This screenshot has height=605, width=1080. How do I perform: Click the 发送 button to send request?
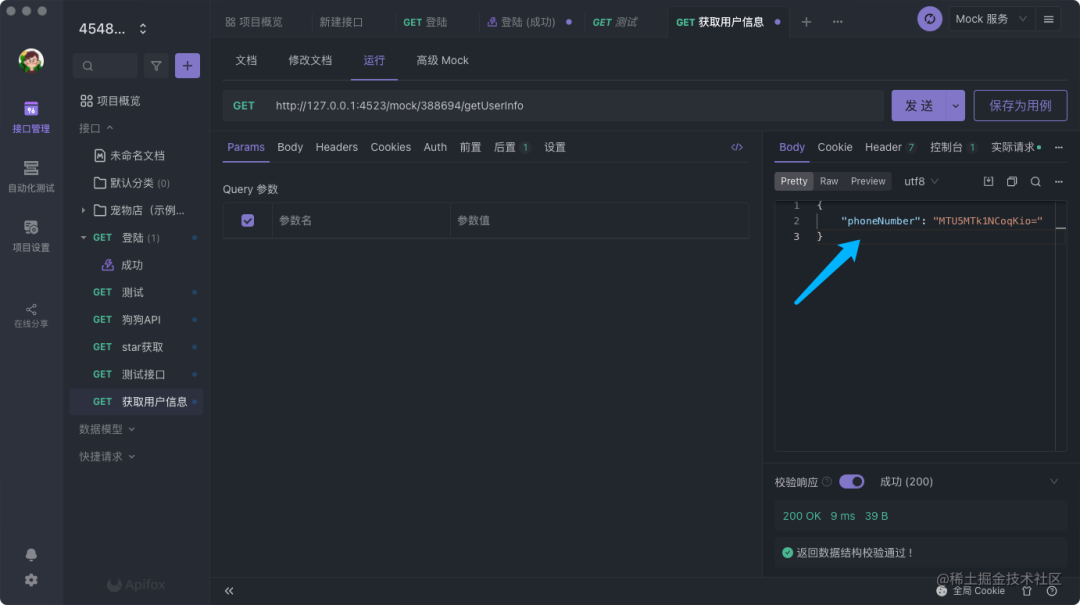[919, 106]
